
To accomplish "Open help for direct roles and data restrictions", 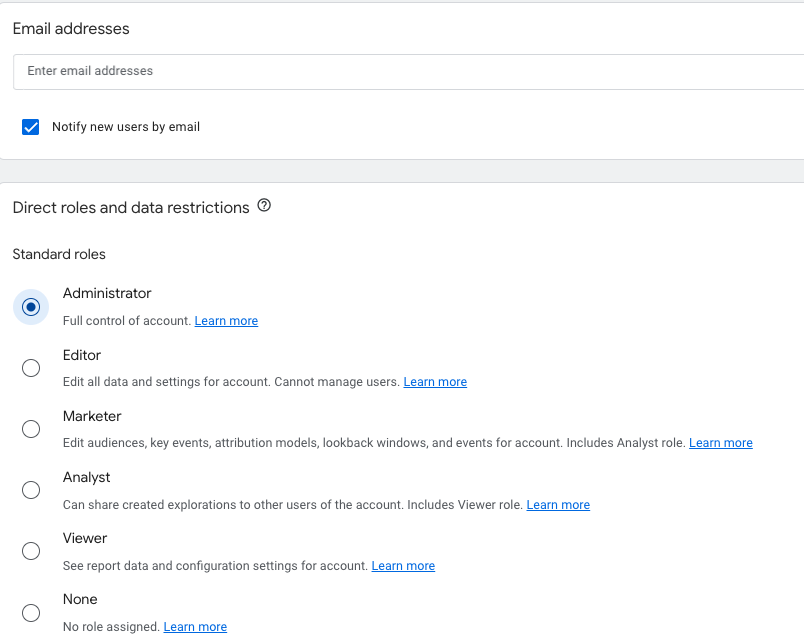I will coord(264,206).
